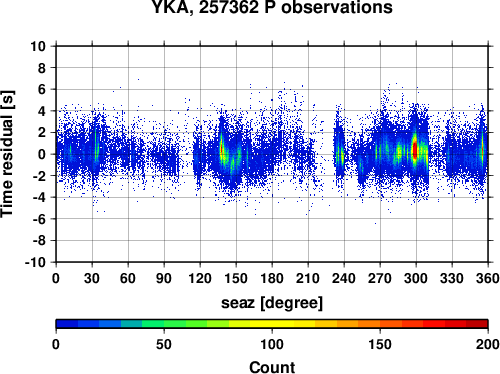This screenshot has width=500, height=374.
Task: Click the y-axis tick label 10
Action: click(x=38, y=46)
